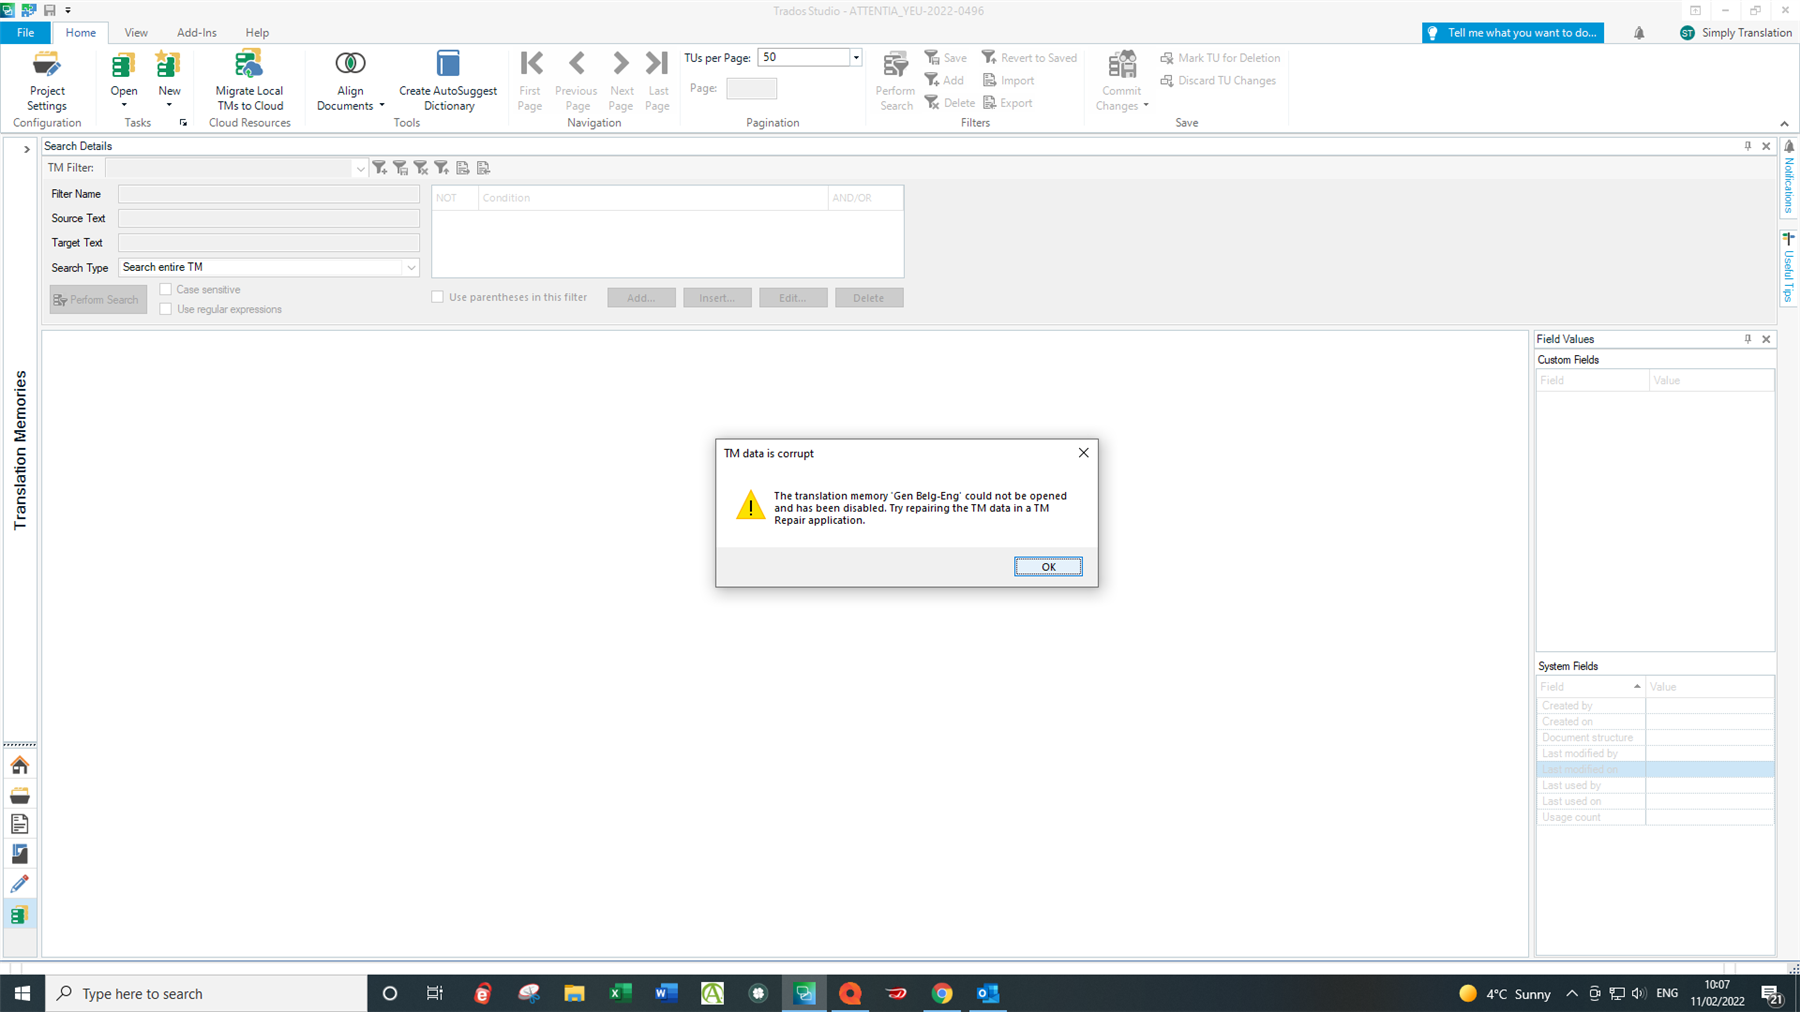The height and width of the screenshot is (1012, 1800).
Task: Jump to Last Page icon
Action: click(657, 64)
